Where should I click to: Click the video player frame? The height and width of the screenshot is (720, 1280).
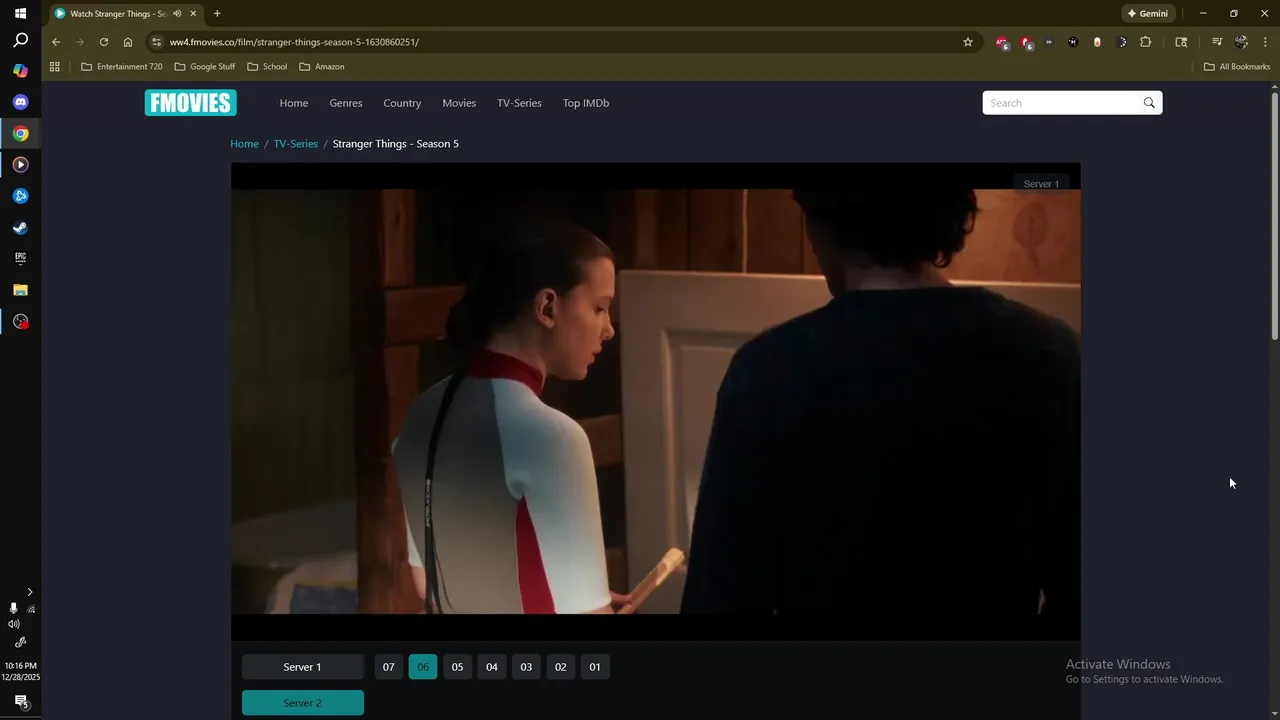click(x=655, y=401)
